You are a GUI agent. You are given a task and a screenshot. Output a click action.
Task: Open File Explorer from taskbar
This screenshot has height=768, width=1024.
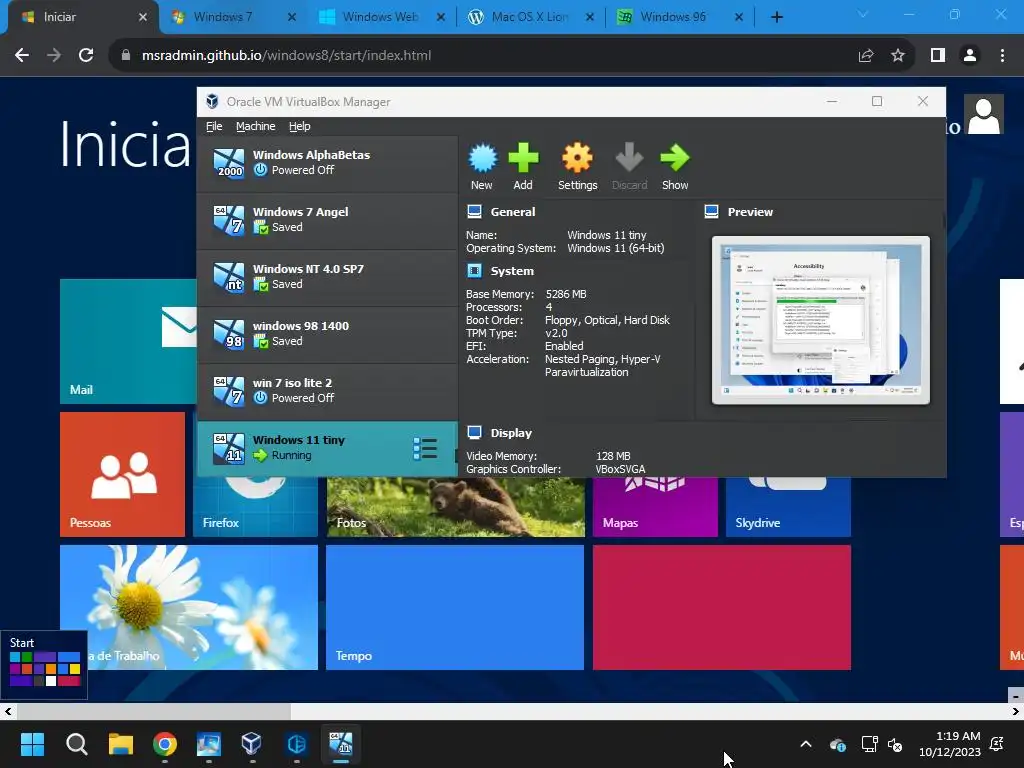coord(121,744)
